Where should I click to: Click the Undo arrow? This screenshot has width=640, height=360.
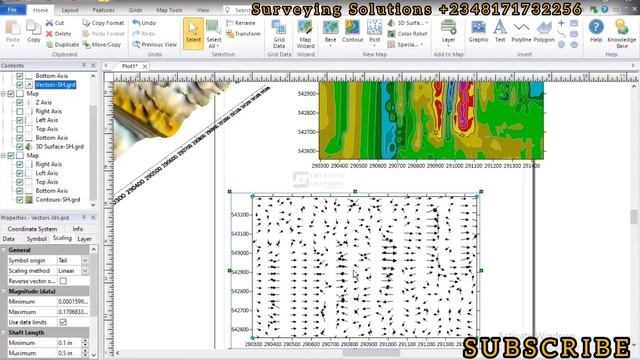[x=136, y=23]
